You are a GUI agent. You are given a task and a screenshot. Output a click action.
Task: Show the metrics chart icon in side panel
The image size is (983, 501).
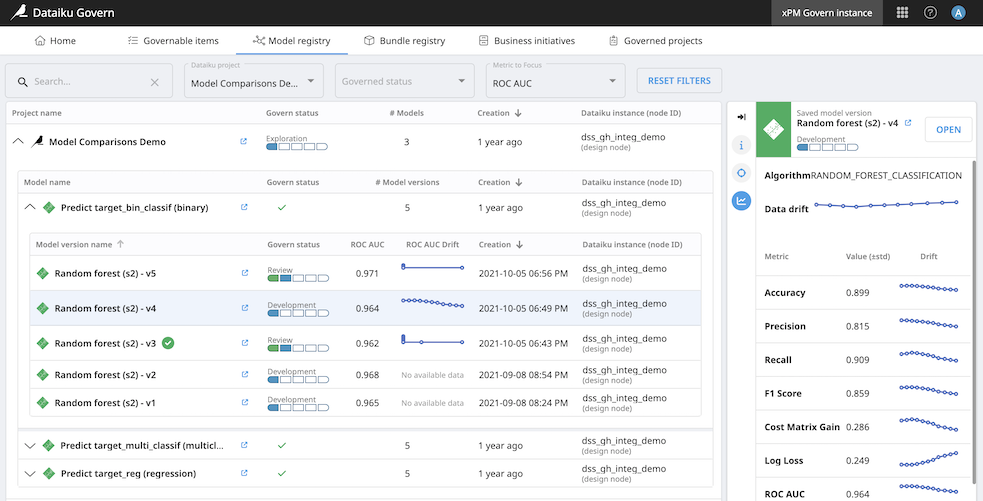click(x=742, y=201)
